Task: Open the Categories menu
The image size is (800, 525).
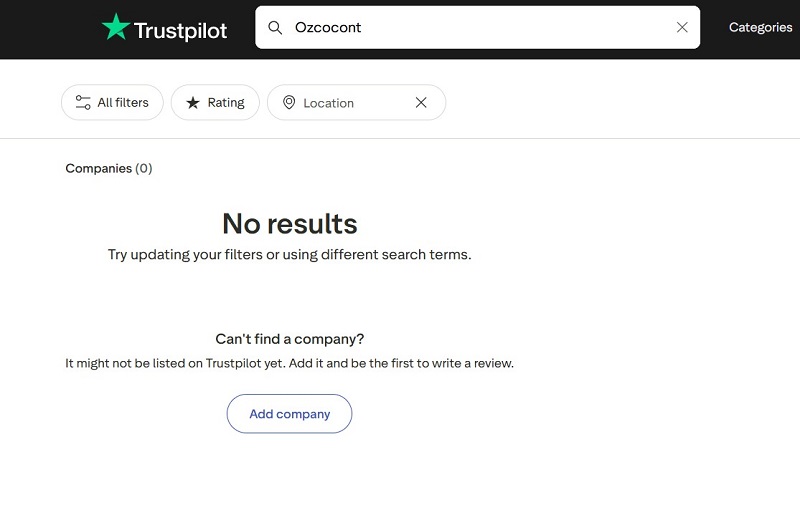Action: click(760, 28)
